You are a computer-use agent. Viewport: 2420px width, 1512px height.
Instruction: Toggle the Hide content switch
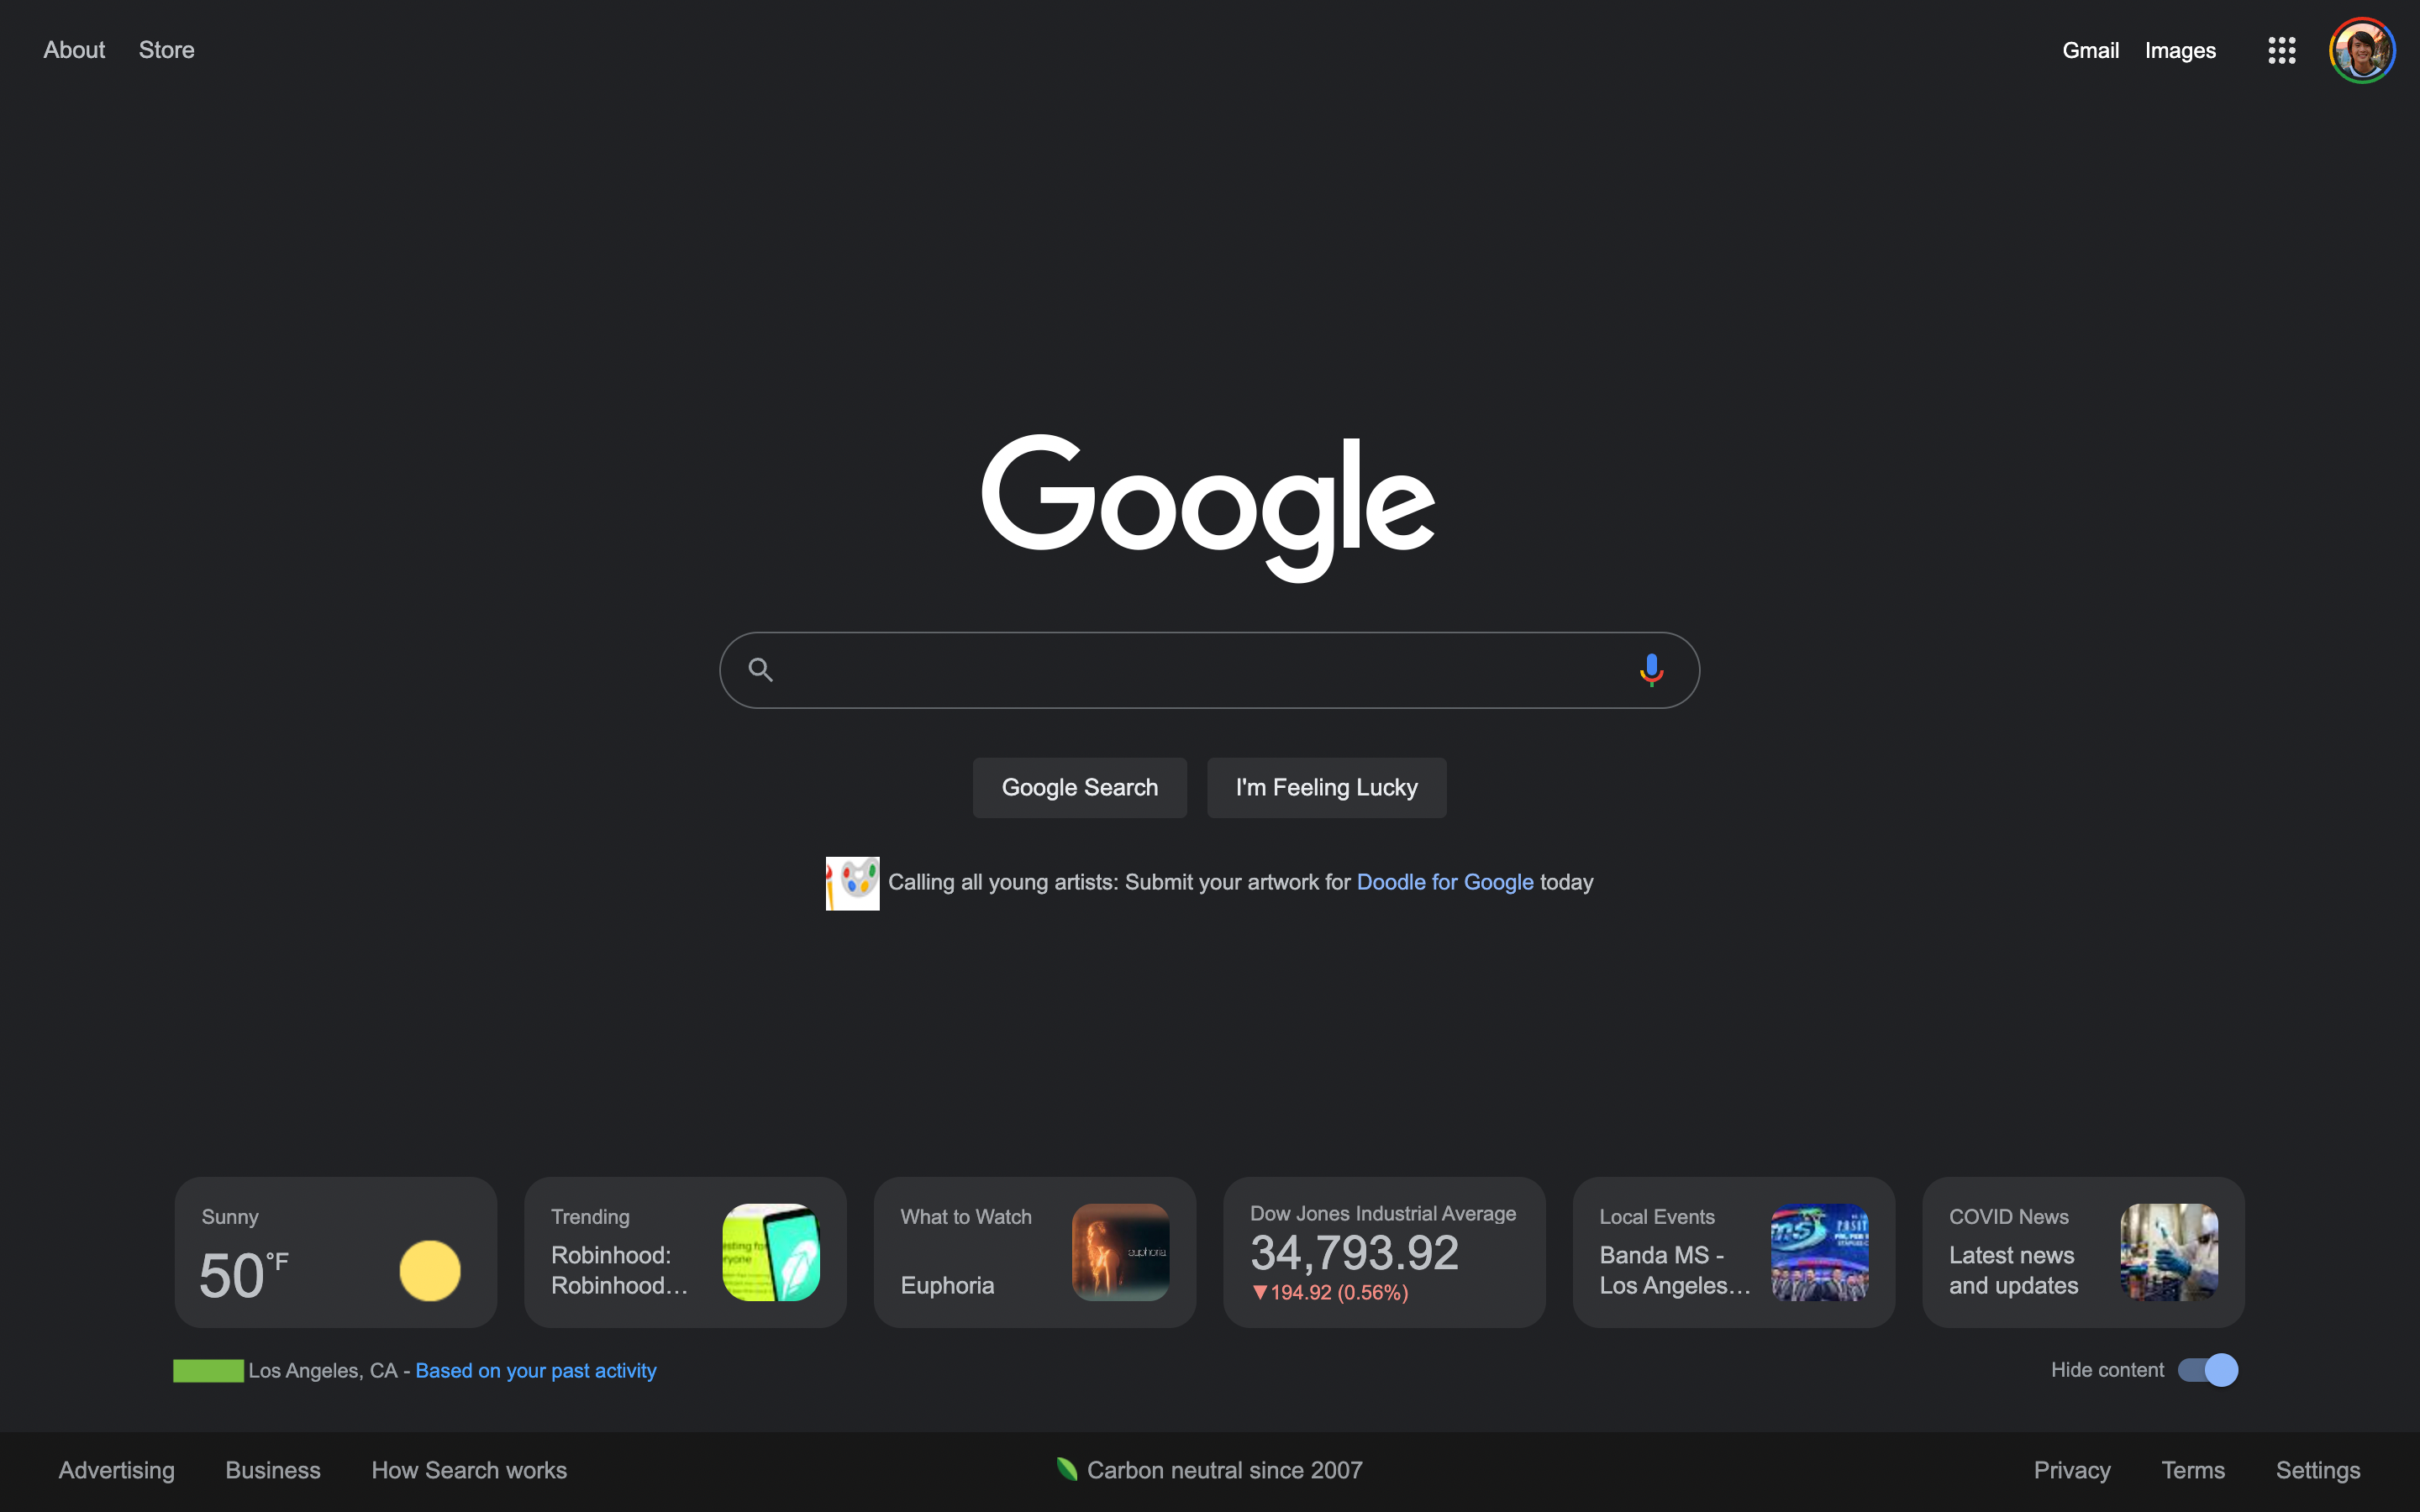[x=2207, y=1369]
